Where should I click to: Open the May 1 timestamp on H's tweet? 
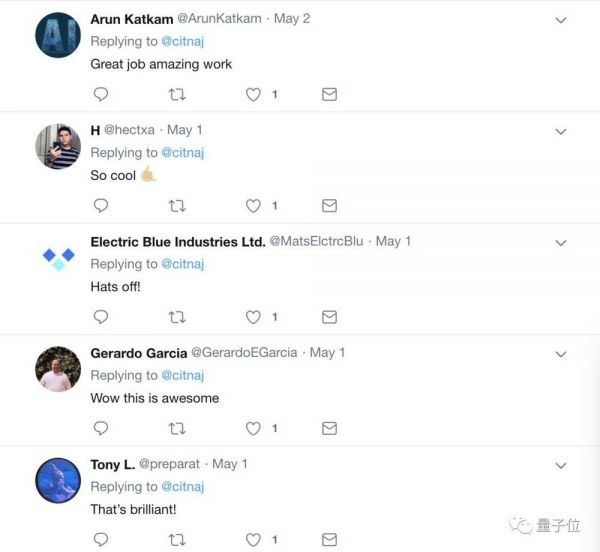(185, 130)
